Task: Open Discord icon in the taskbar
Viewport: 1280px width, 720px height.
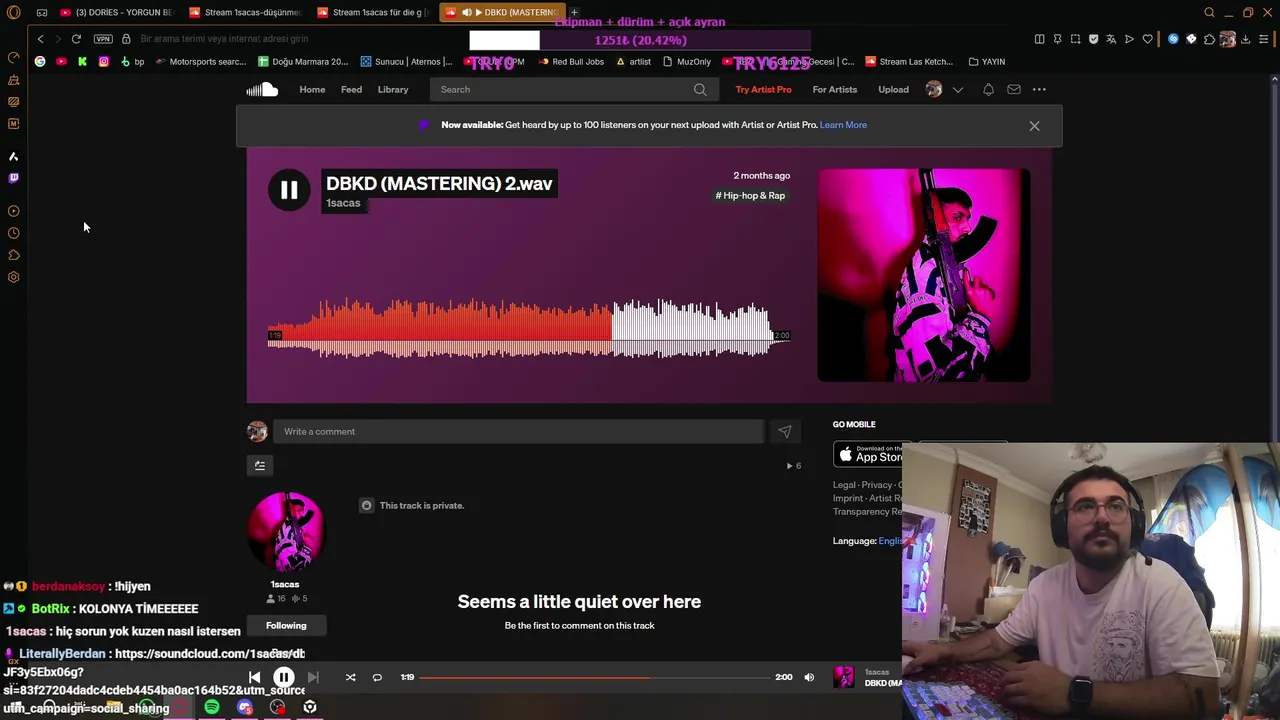Action: click(x=245, y=707)
